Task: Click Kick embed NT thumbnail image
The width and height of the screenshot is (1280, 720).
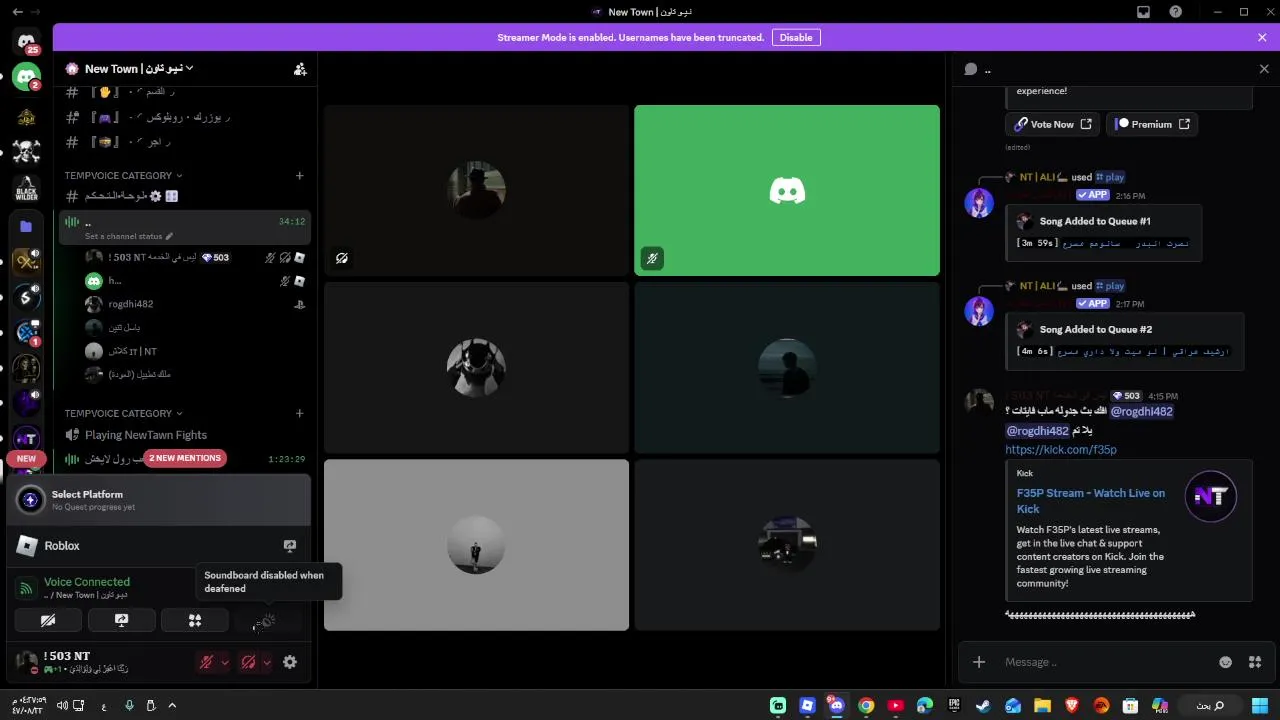Action: tap(1211, 496)
